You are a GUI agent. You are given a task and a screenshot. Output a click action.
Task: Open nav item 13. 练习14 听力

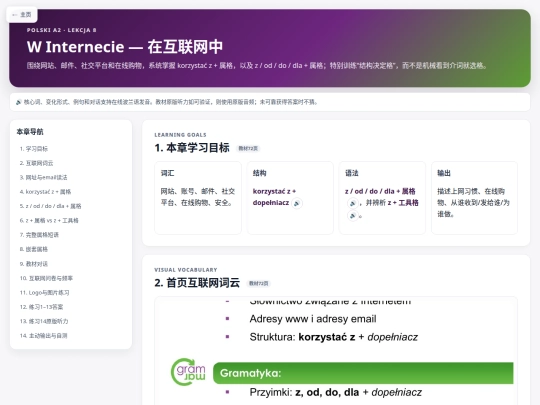click(x=44, y=321)
